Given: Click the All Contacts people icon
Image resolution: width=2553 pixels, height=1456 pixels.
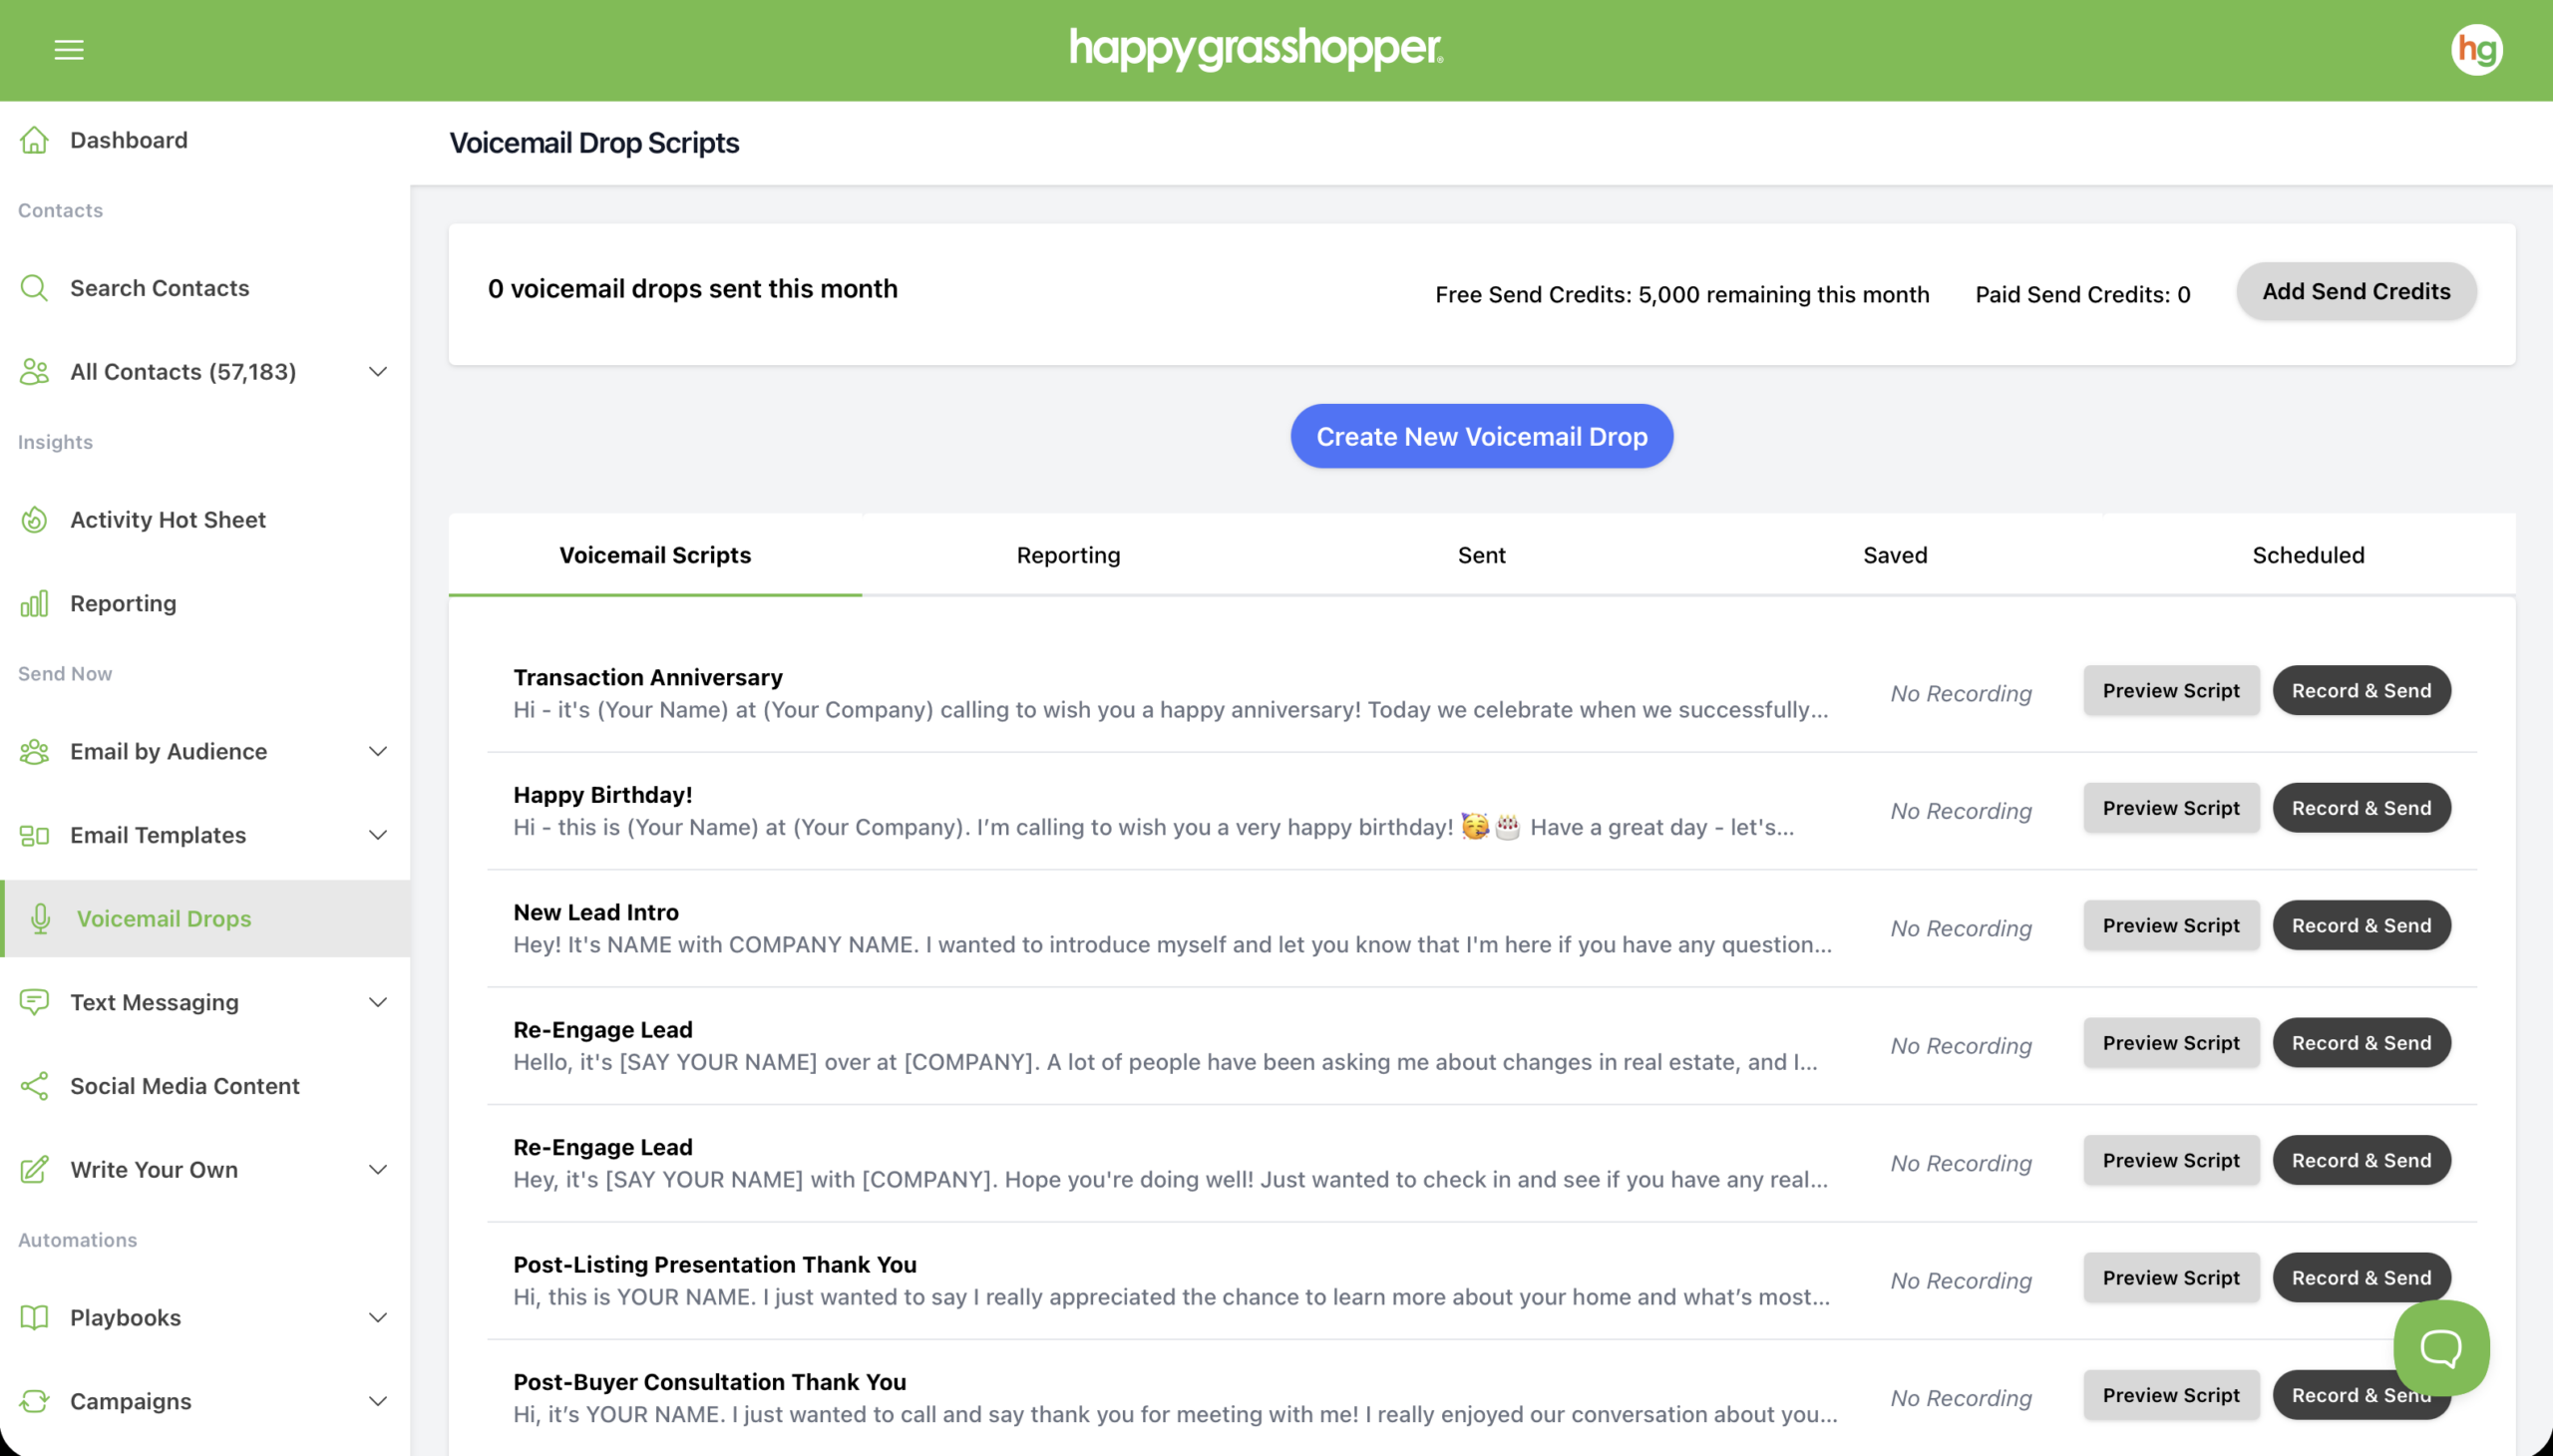Looking at the screenshot, I should 34,372.
